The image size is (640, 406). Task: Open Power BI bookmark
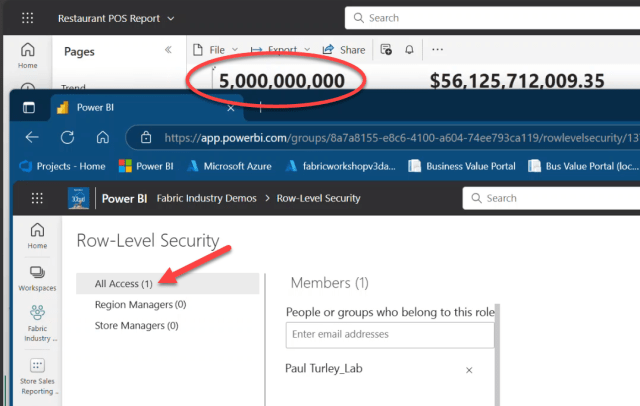[x=146, y=166]
